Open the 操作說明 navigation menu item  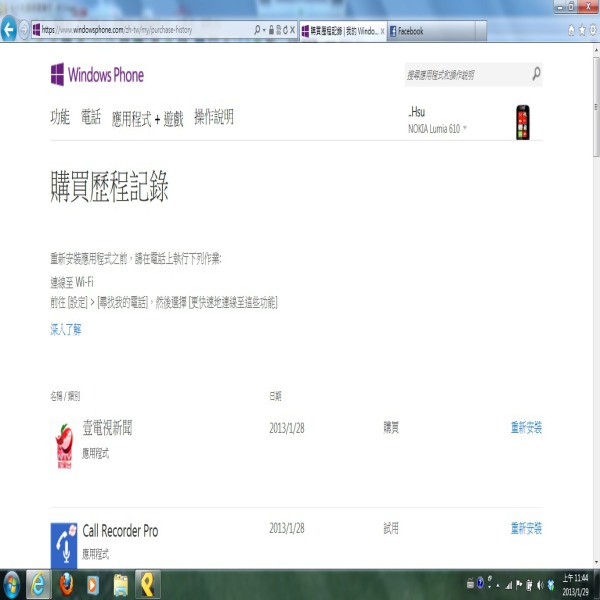pyautogui.click(x=214, y=117)
